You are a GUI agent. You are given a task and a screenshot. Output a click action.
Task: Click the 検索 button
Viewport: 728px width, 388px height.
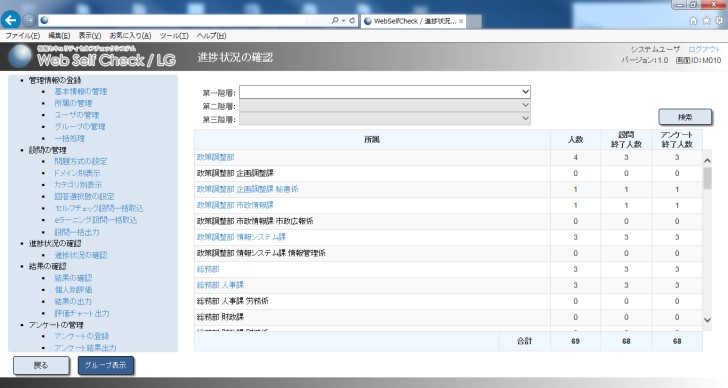coord(685,117)
